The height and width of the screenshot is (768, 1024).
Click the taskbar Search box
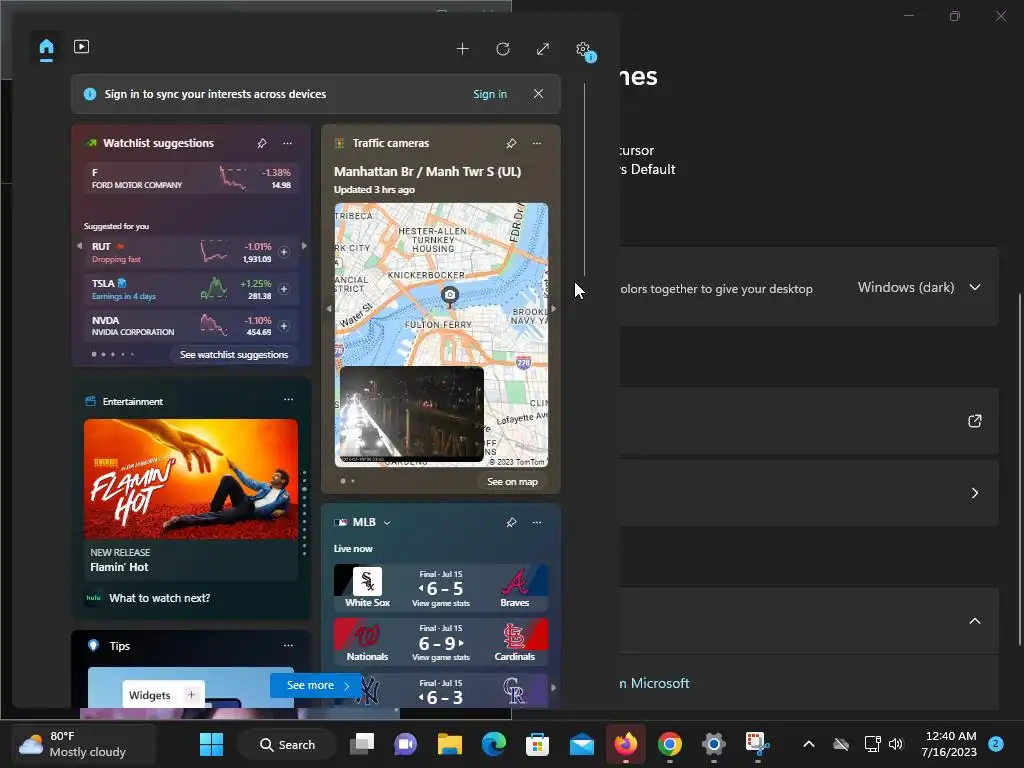coord(287,744)
